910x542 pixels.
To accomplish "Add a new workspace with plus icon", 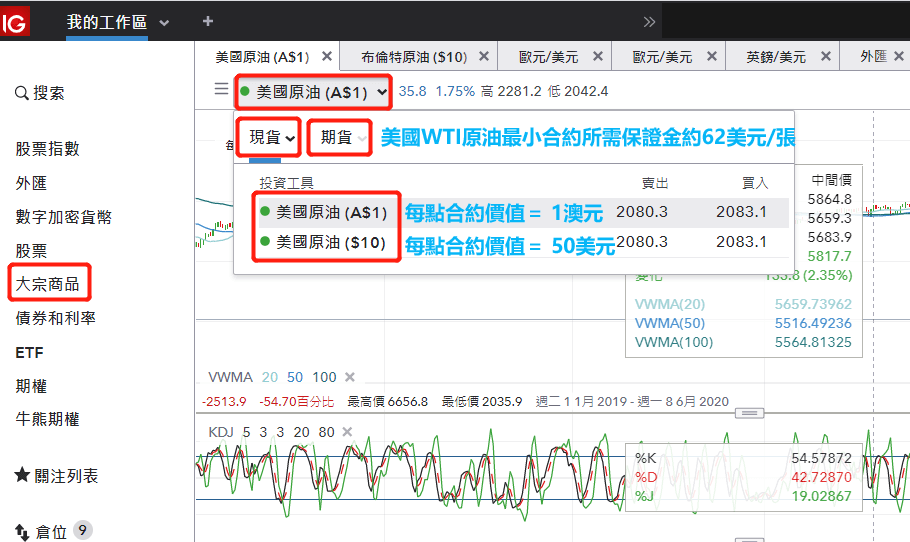I will click(208, 21).
